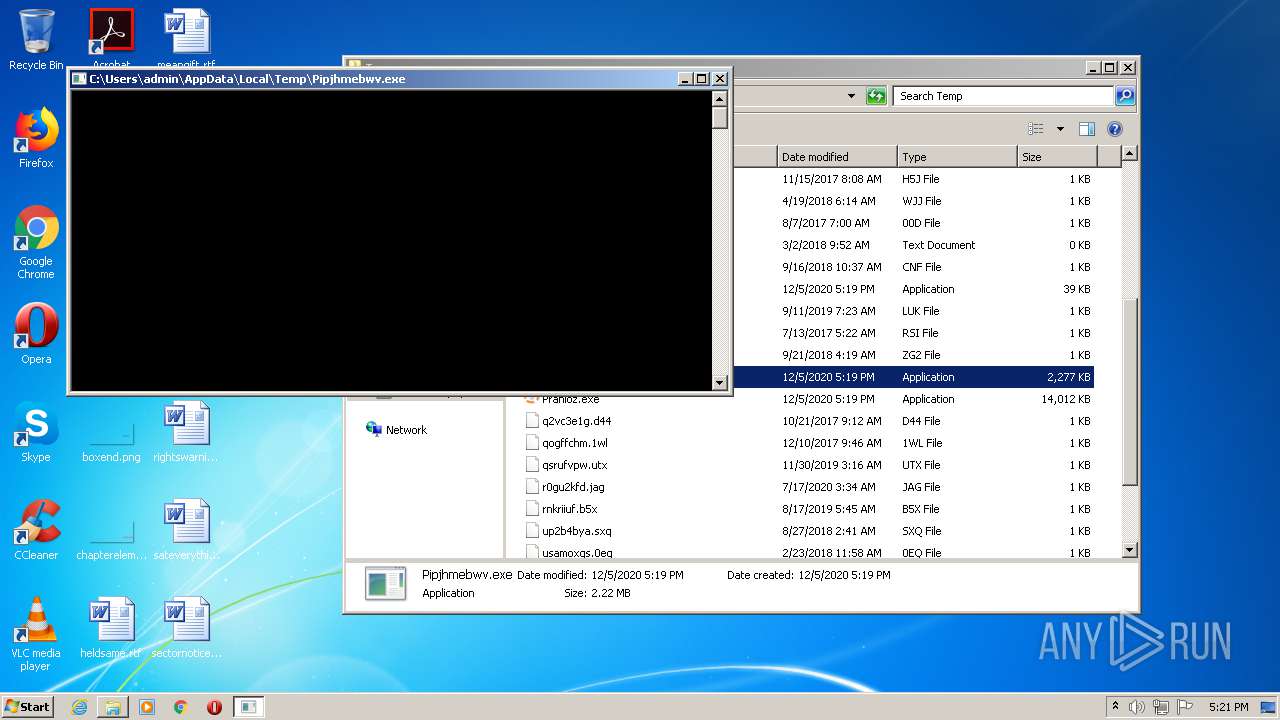Open Windows Media Player from taskbar

pyautogui.click(x=147, y=707)
